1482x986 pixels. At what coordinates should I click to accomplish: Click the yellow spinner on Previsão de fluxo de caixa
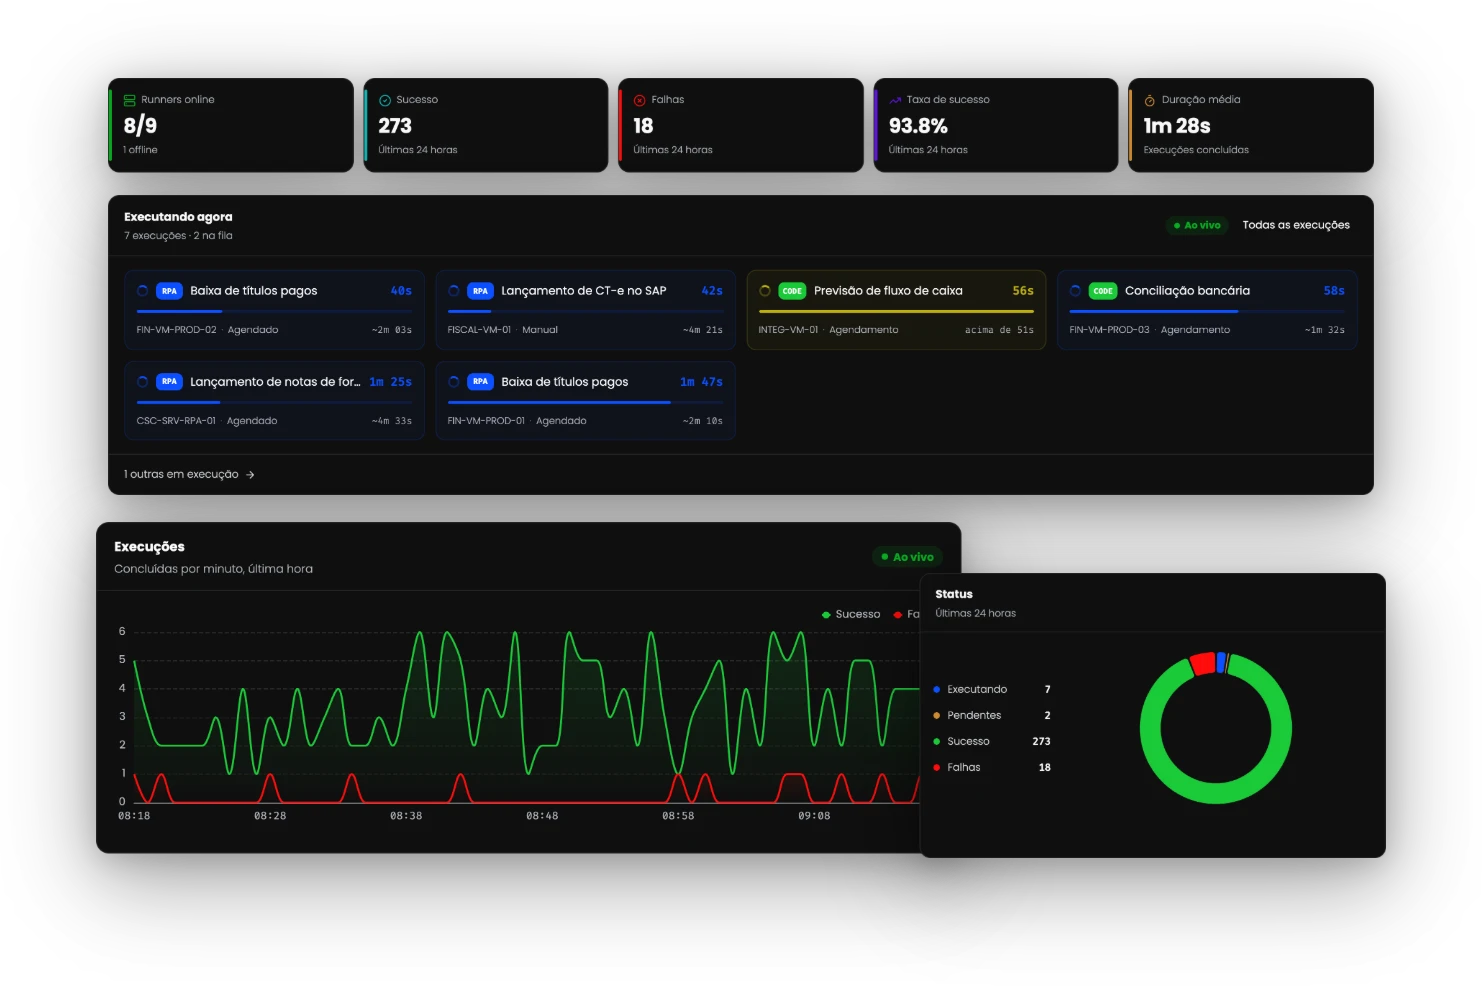(765, 291)
